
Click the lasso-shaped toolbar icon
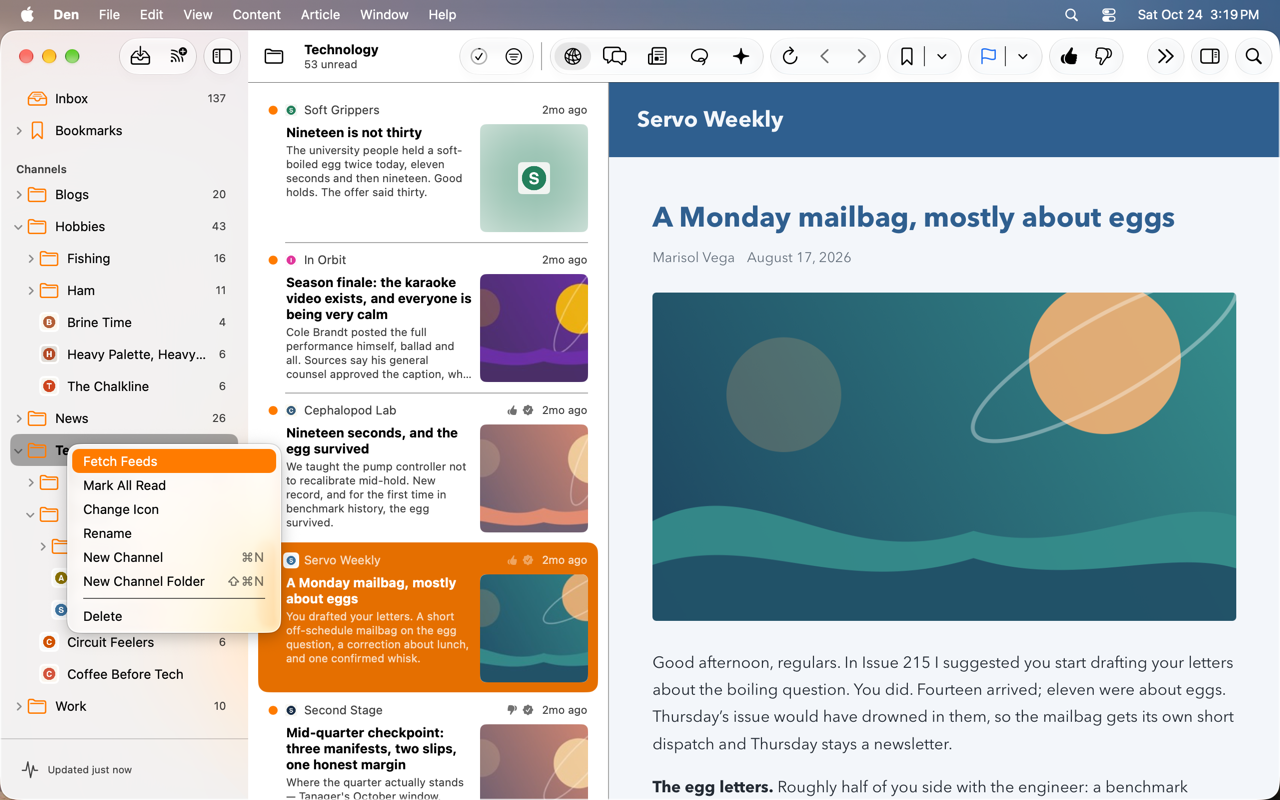pyautogui.click(x=699, y=57)
